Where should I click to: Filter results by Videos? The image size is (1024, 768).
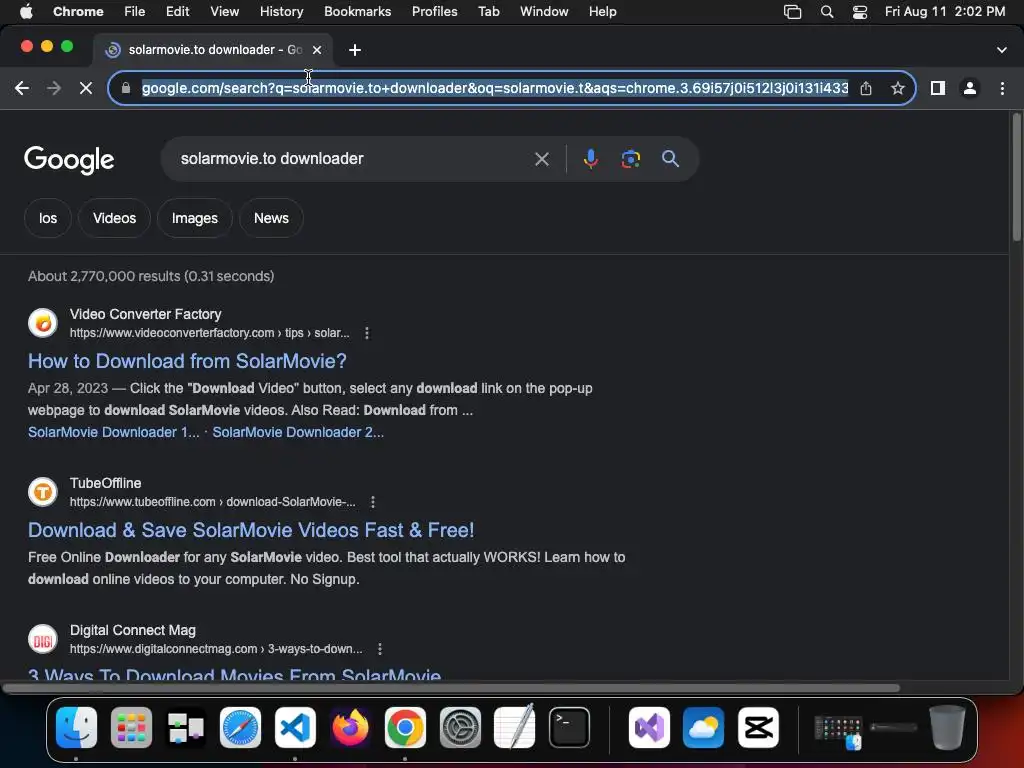114,218
